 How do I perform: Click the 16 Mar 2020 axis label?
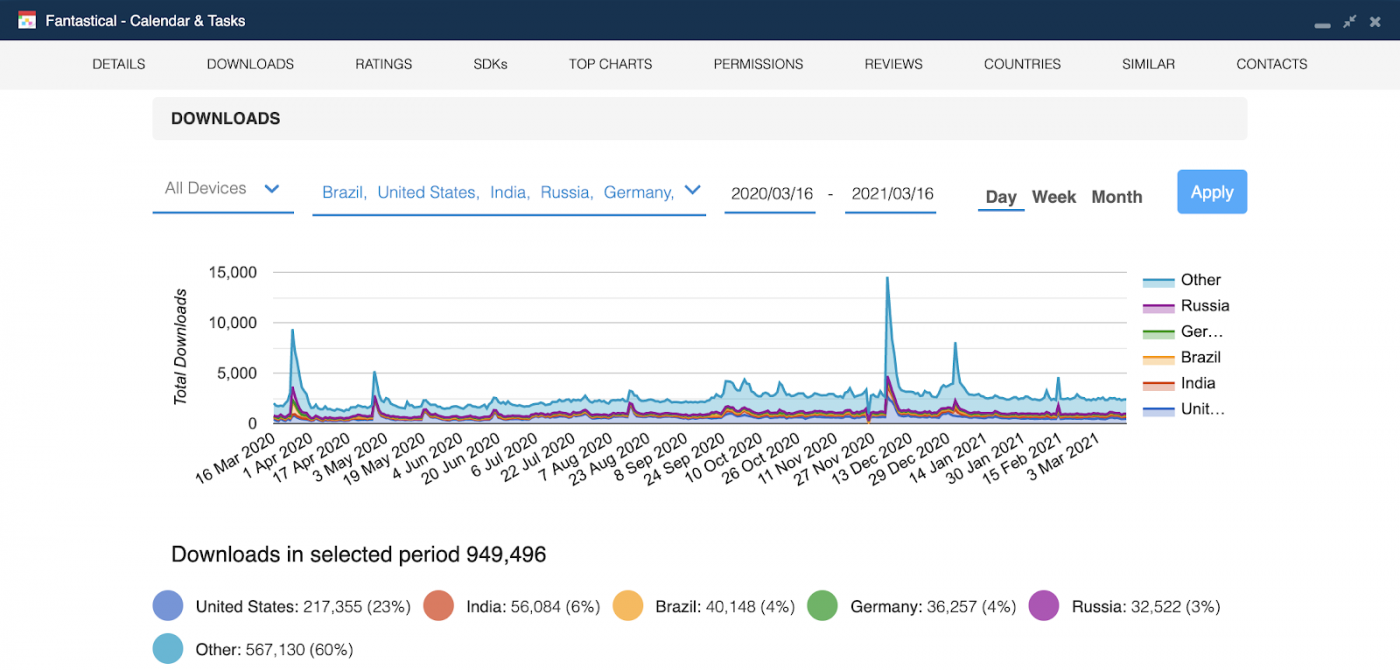click(235, 458)
